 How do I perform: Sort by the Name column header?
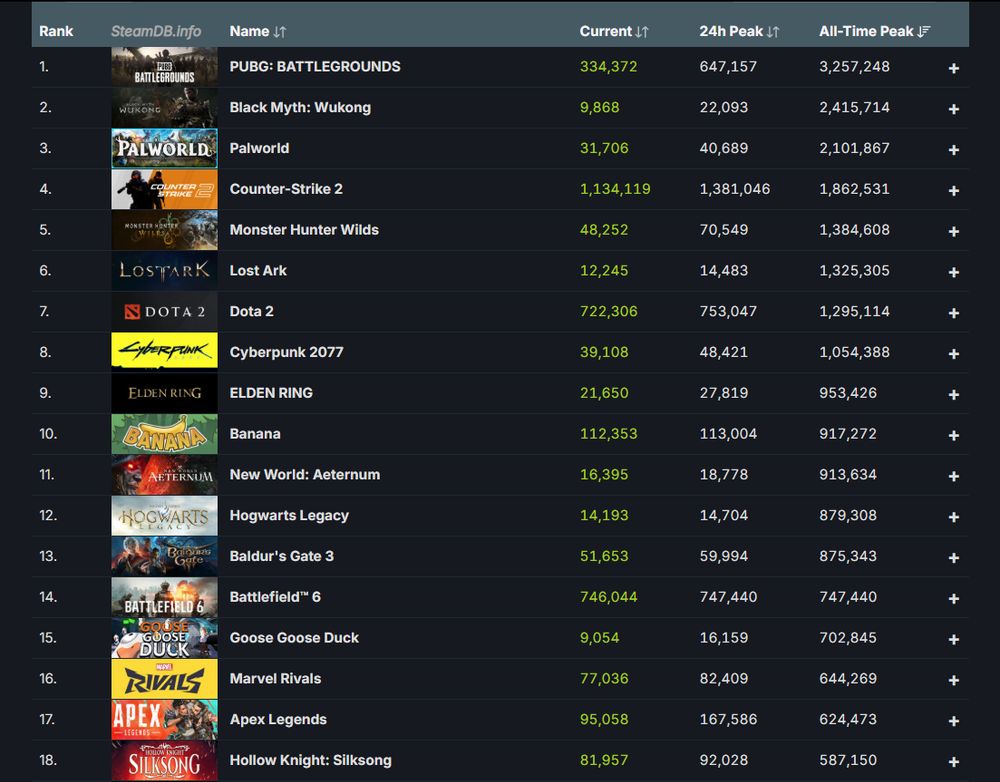[258, 31]
